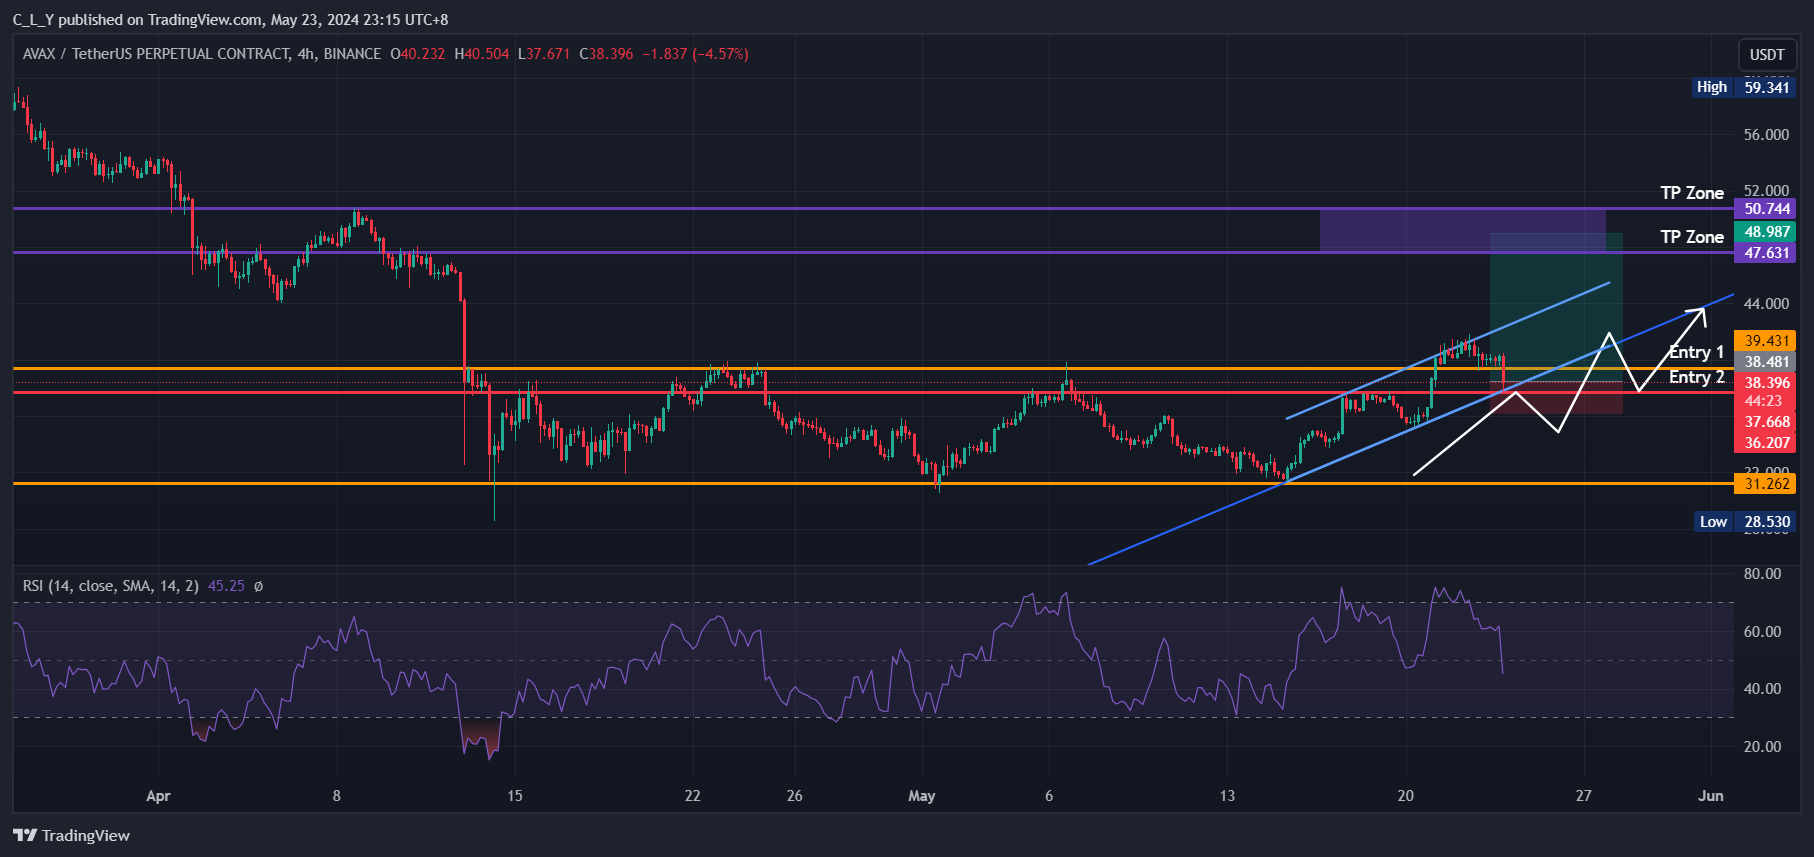Screen dimensions: 1814x857
Task: Click the 22 date axis label
Action: 693,796
